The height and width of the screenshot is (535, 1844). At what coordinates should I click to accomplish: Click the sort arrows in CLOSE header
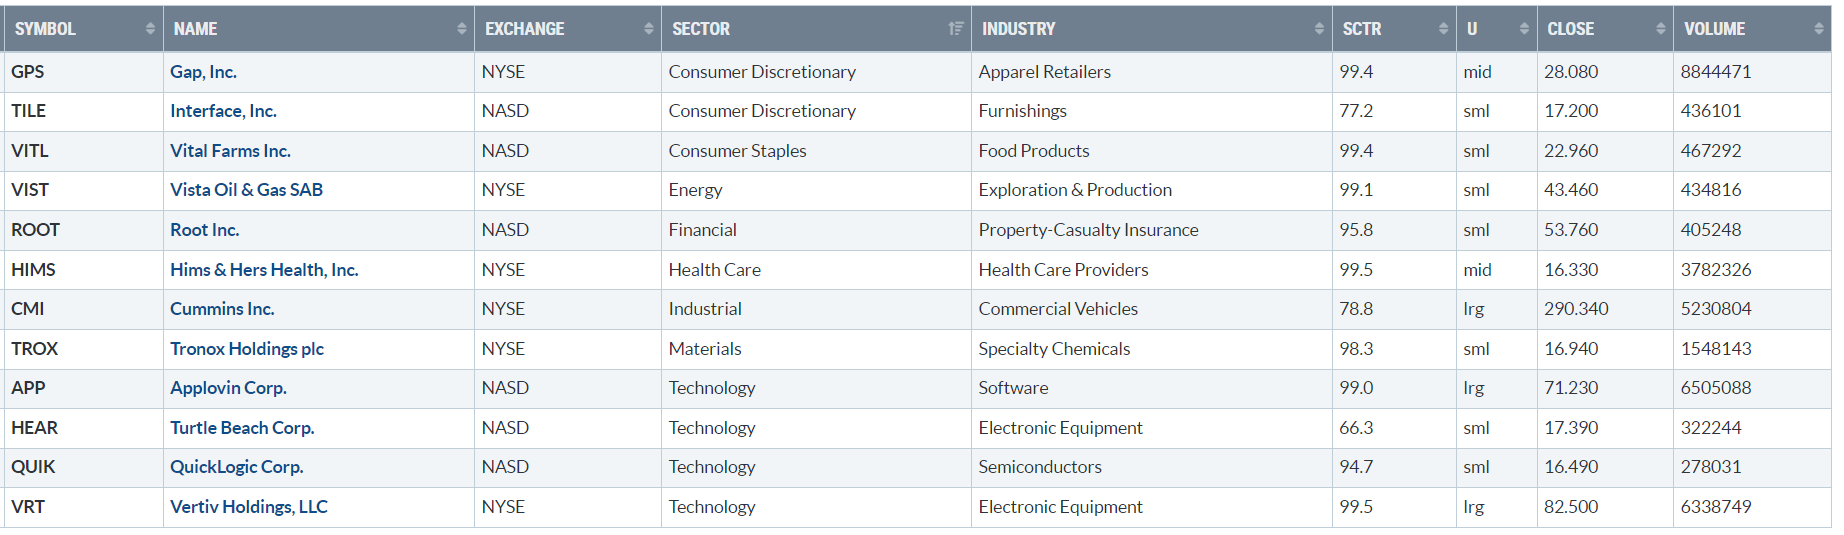coord(1660,29)
